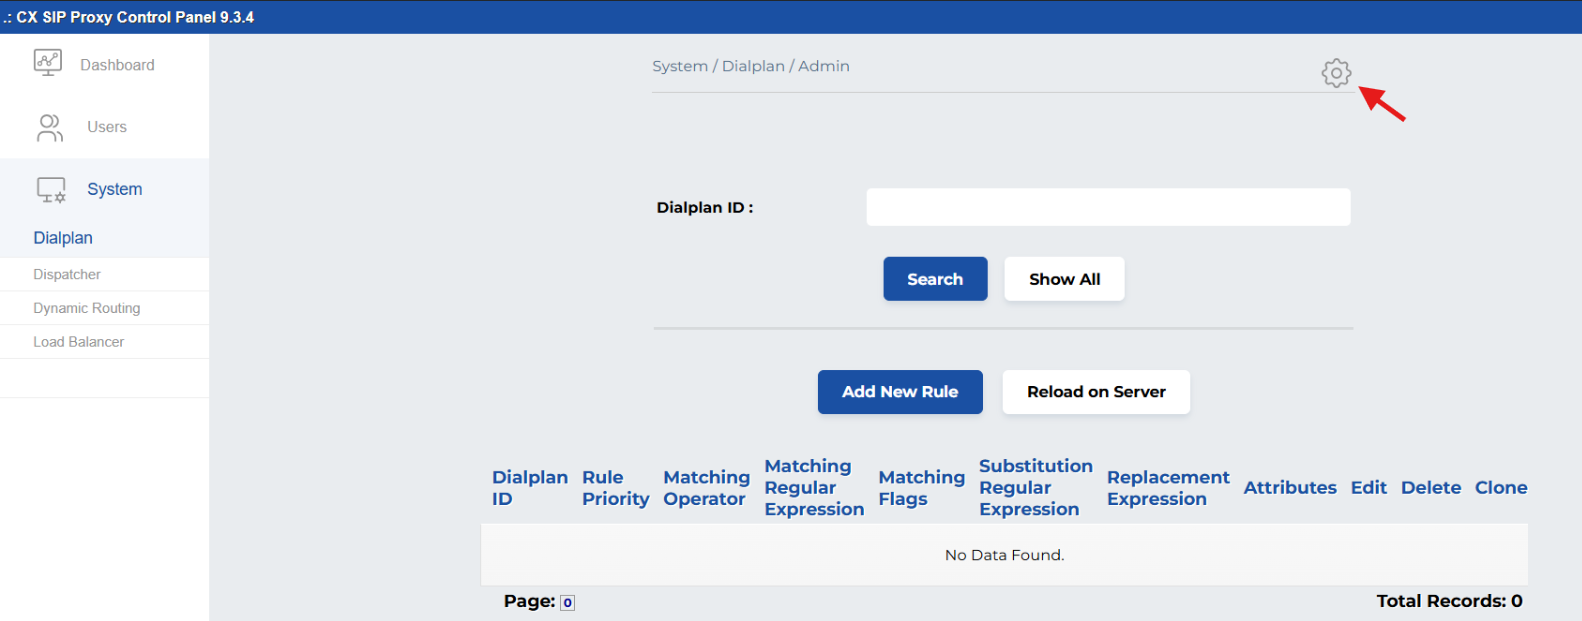The width and height of the screenshot is (1582, 621).
Task: Click the System monitor gear icon
Action: click(51, 190)
